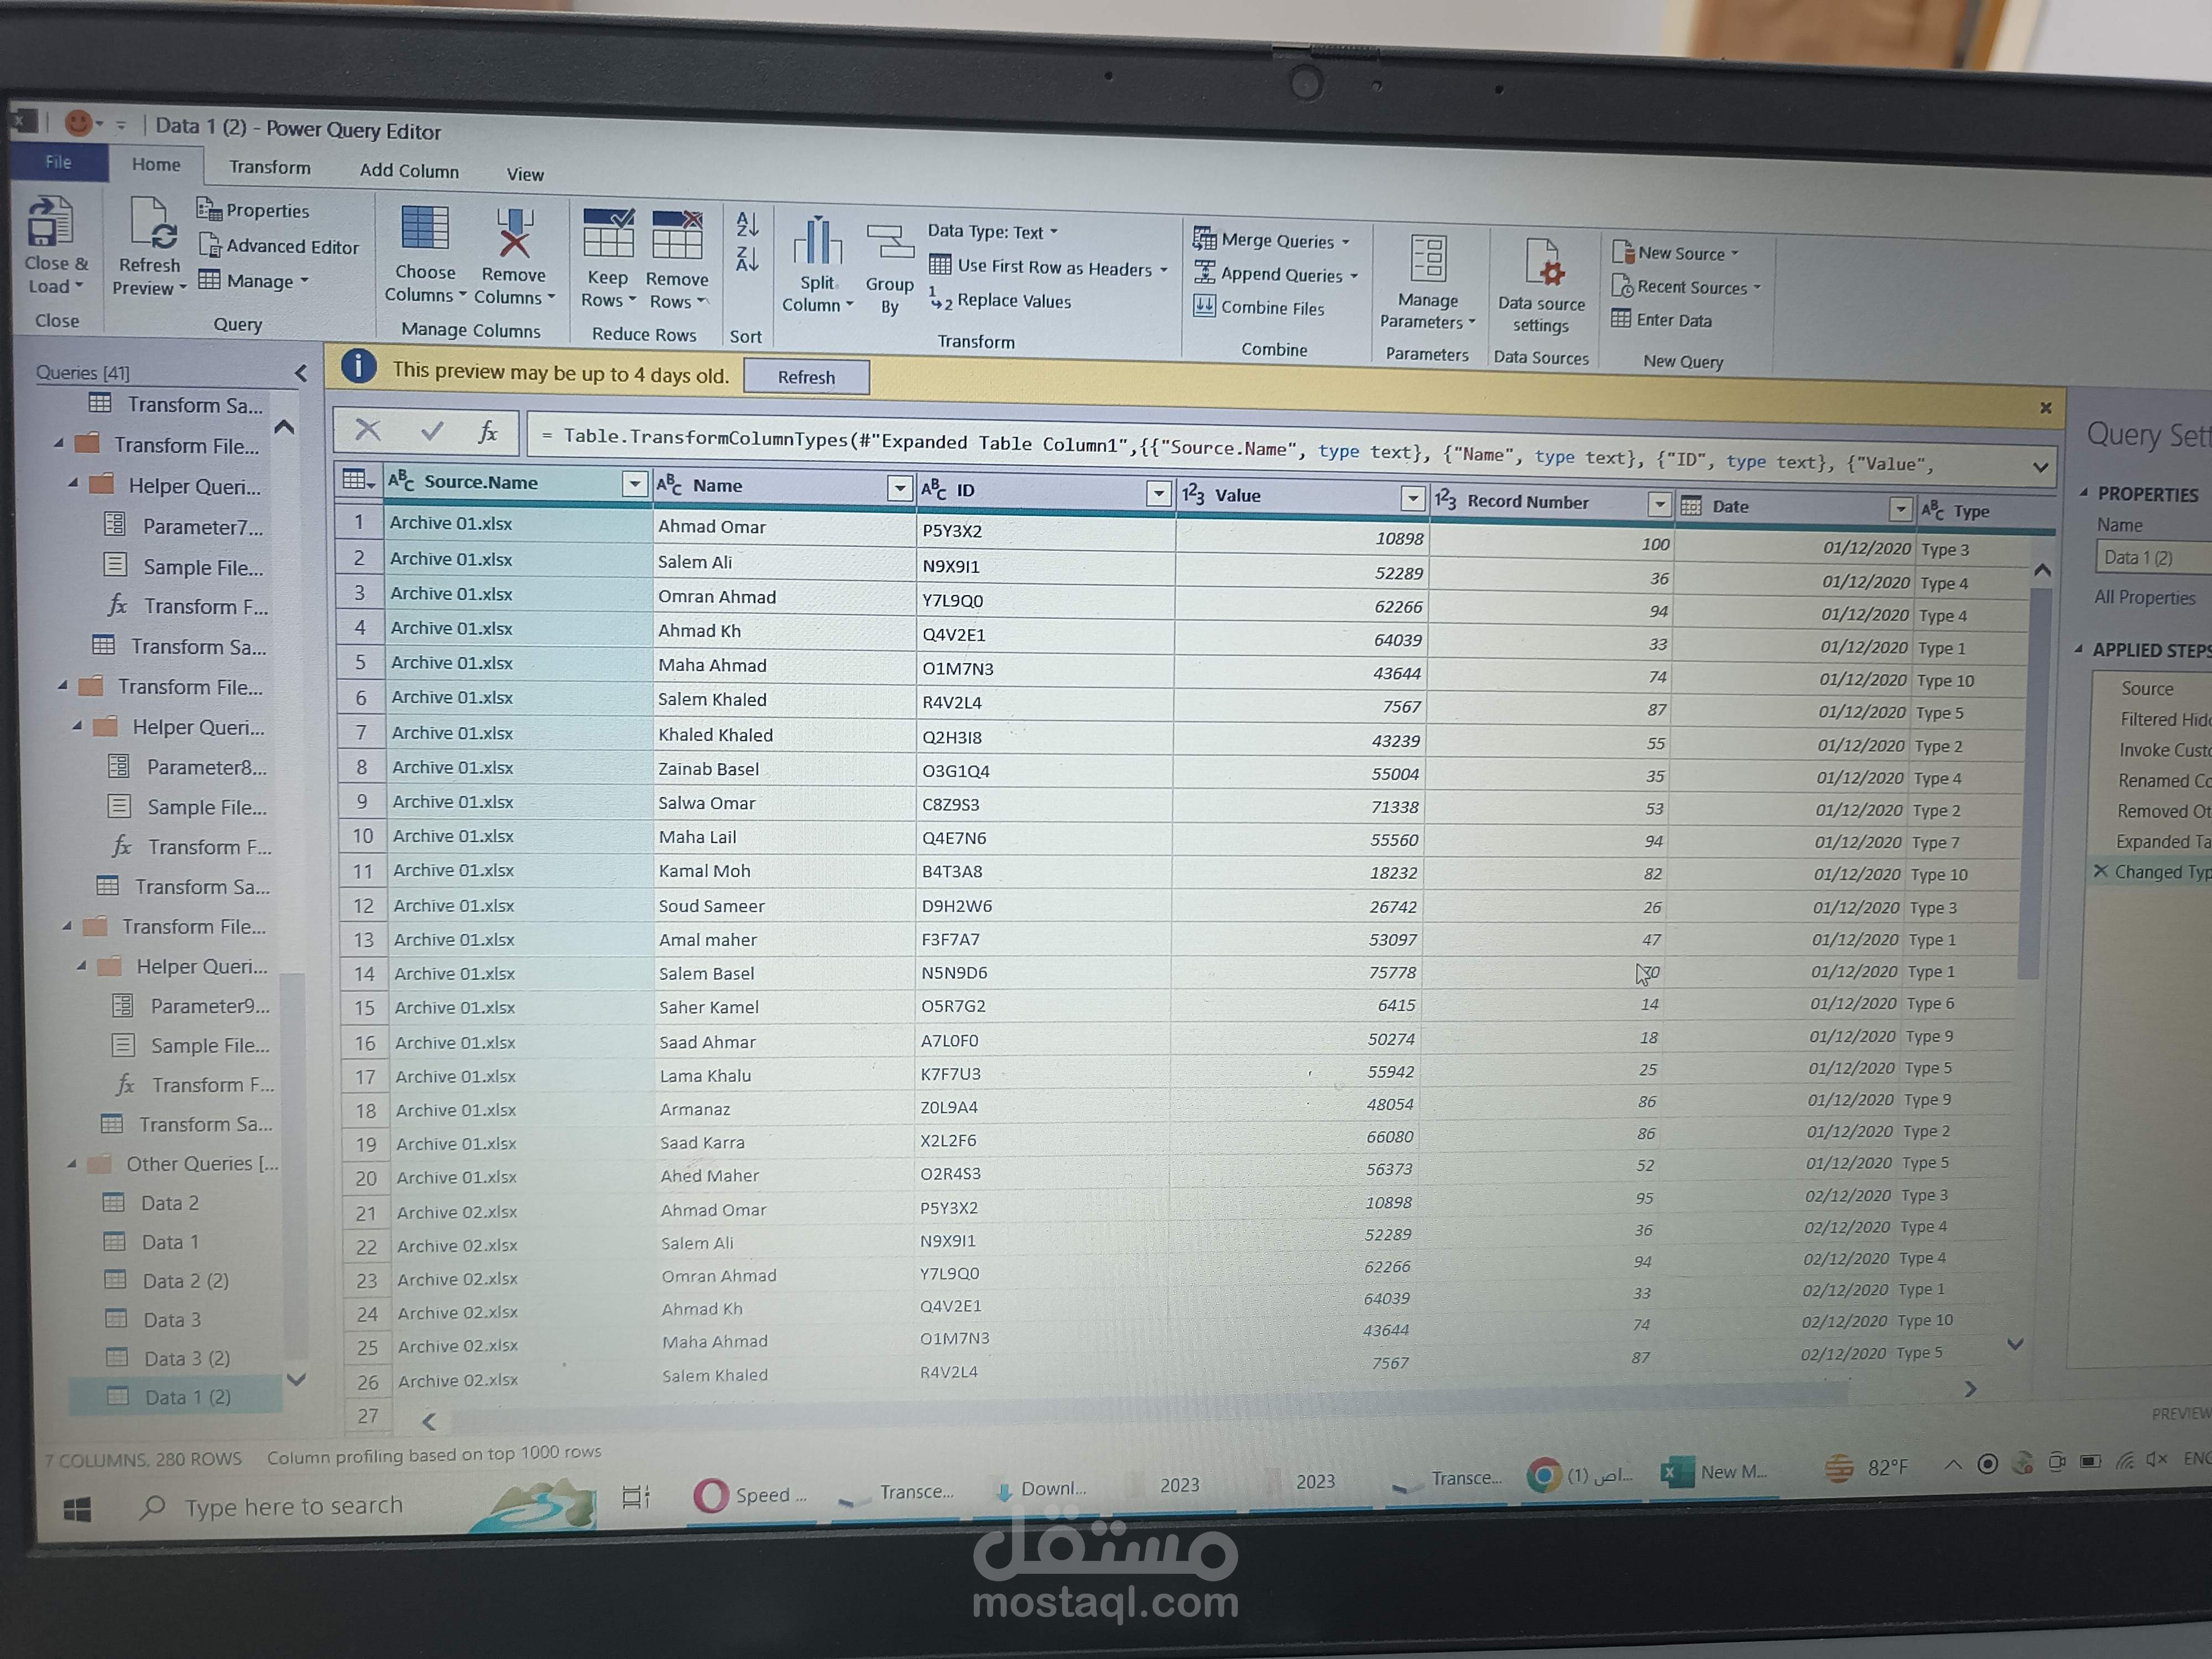Click the query Name input field
Screen dimensions: 2212x1659
[2153, 558]
